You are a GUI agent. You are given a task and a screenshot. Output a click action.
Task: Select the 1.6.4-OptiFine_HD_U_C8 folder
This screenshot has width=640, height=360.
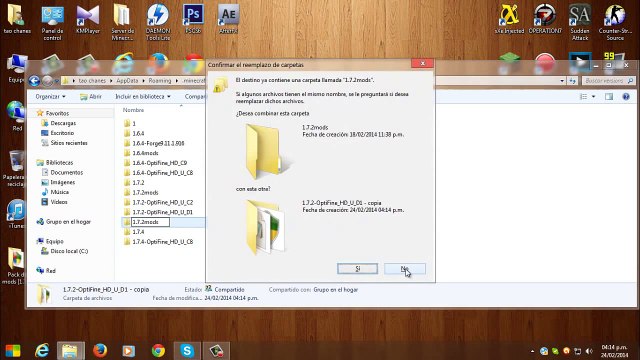click(162, 173)
